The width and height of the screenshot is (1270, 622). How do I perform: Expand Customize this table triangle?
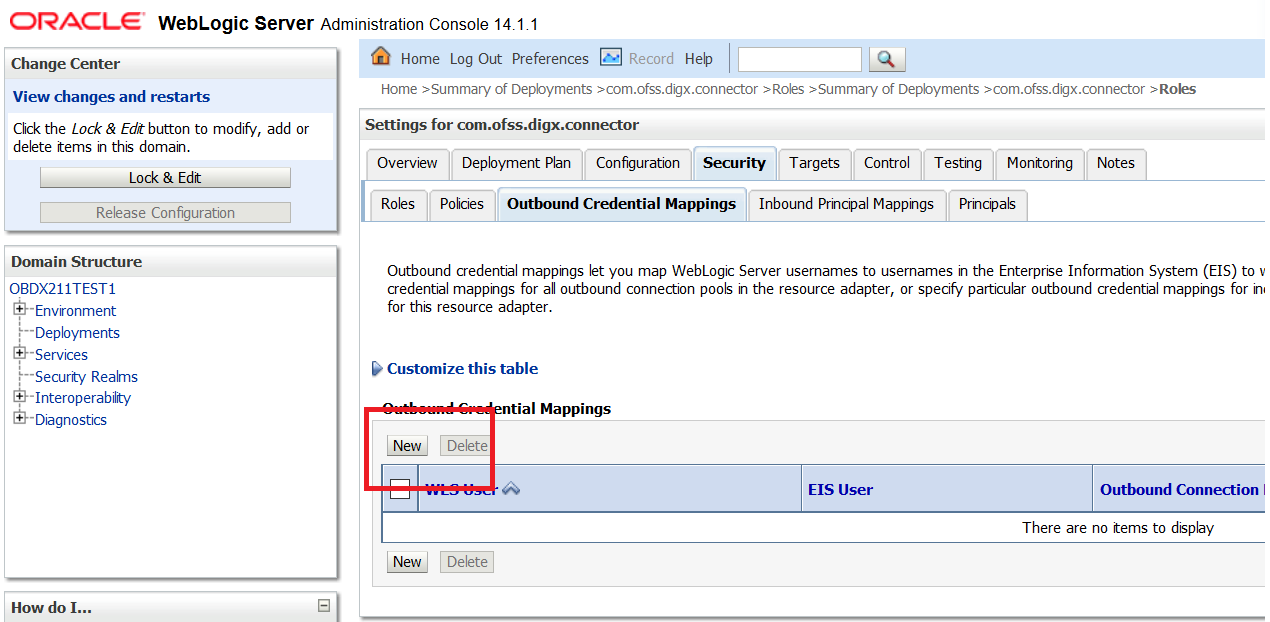tap(377, 369)
